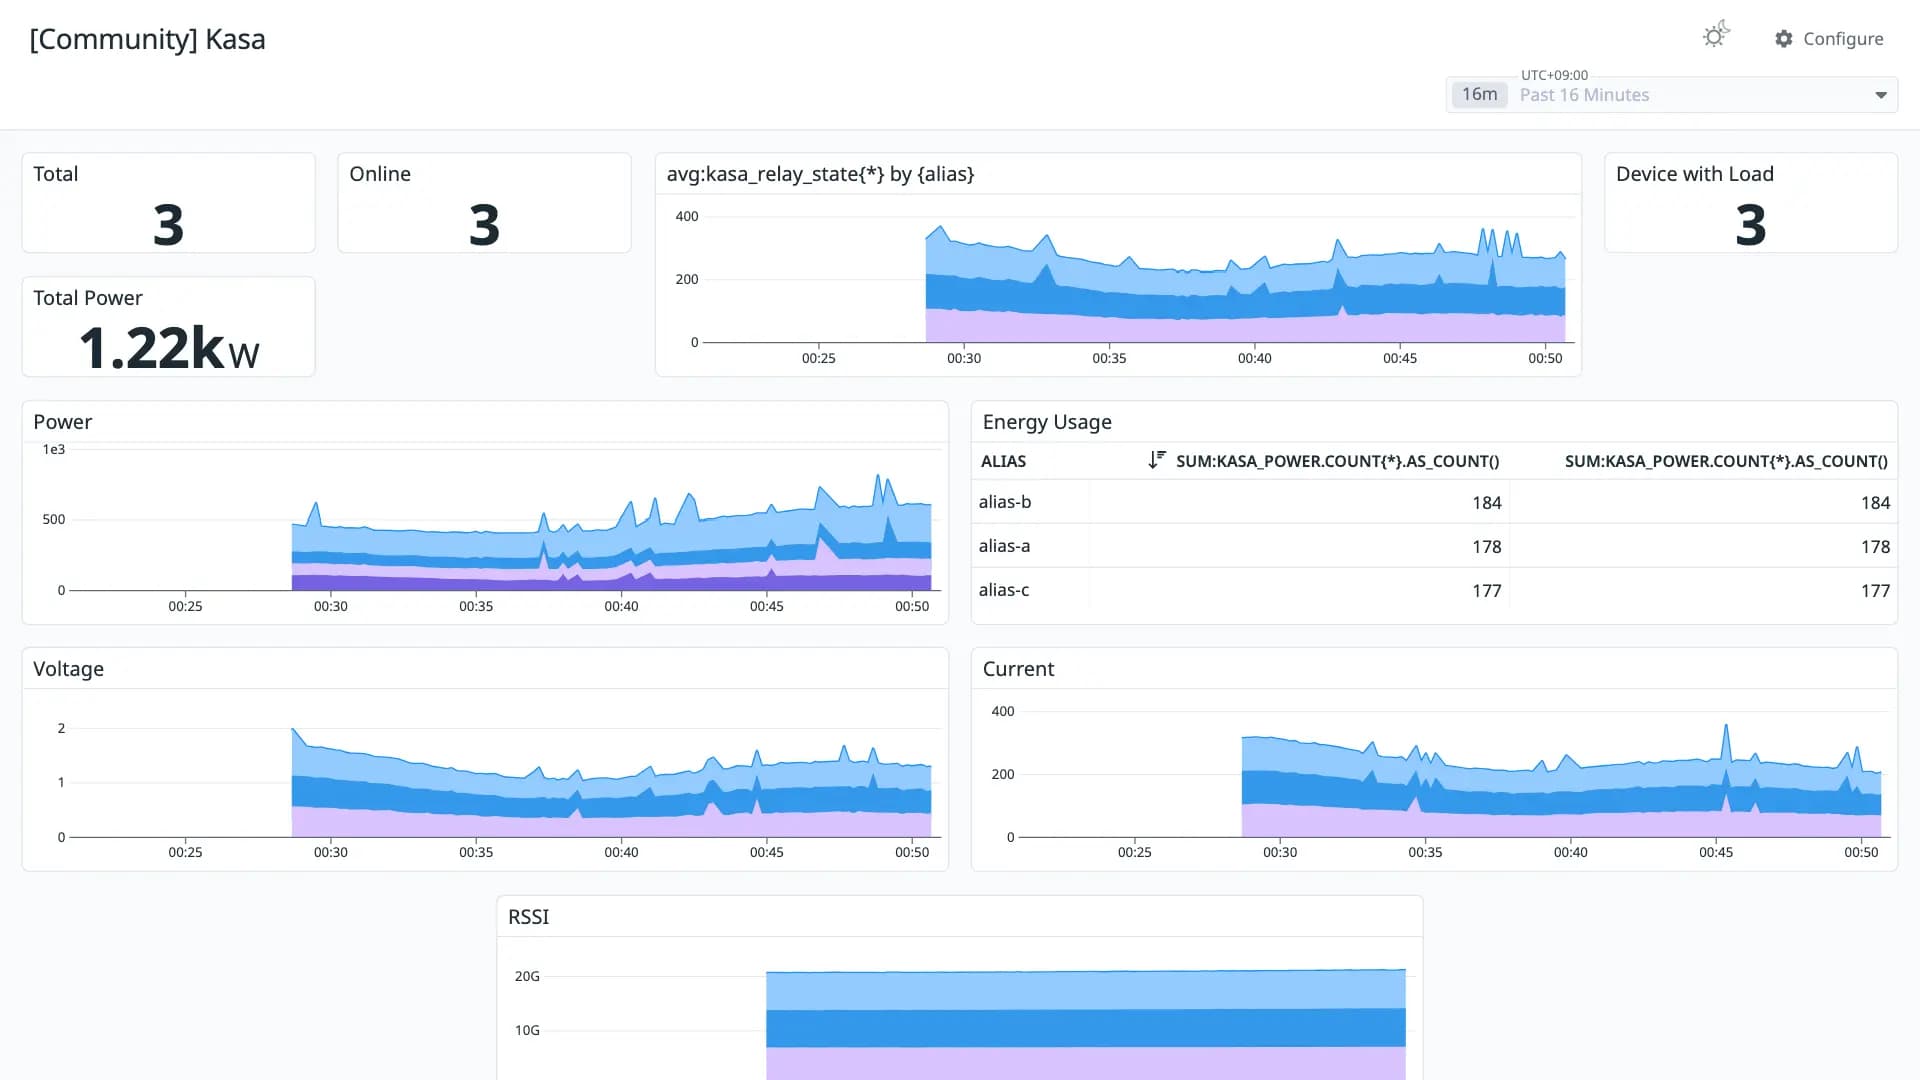Click the avg:kasa_relay_state widget title
The image size is (1920, 1080).
pyautogui.click(x=820, y=174)
